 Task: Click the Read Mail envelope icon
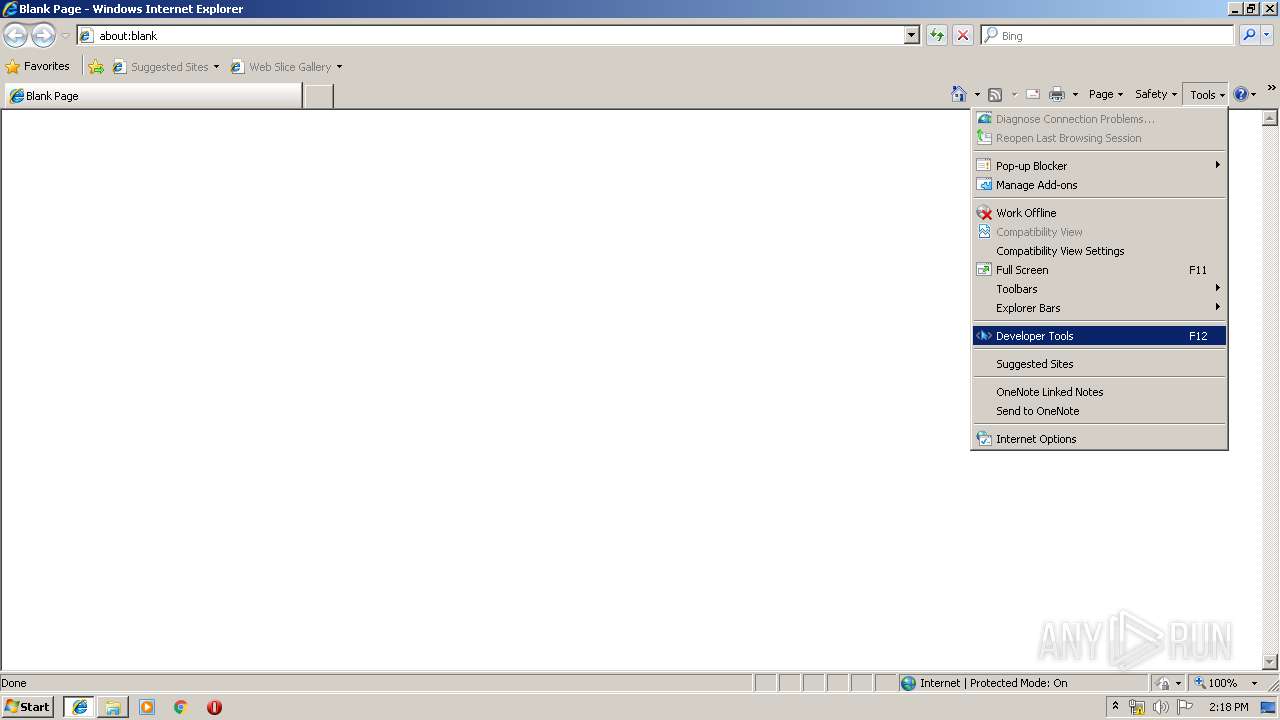point(1033,95)
